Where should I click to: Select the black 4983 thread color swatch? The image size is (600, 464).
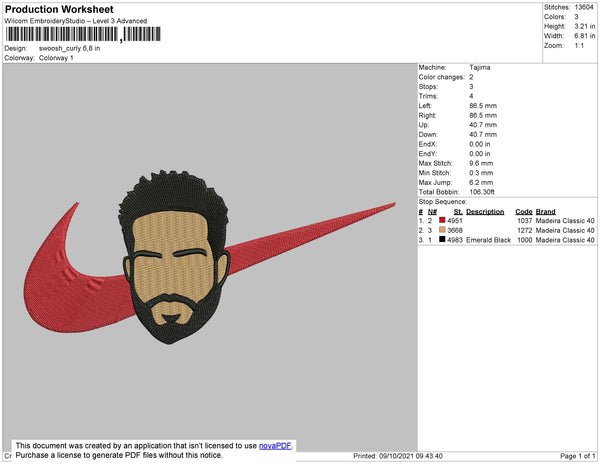tap(442, 239)
